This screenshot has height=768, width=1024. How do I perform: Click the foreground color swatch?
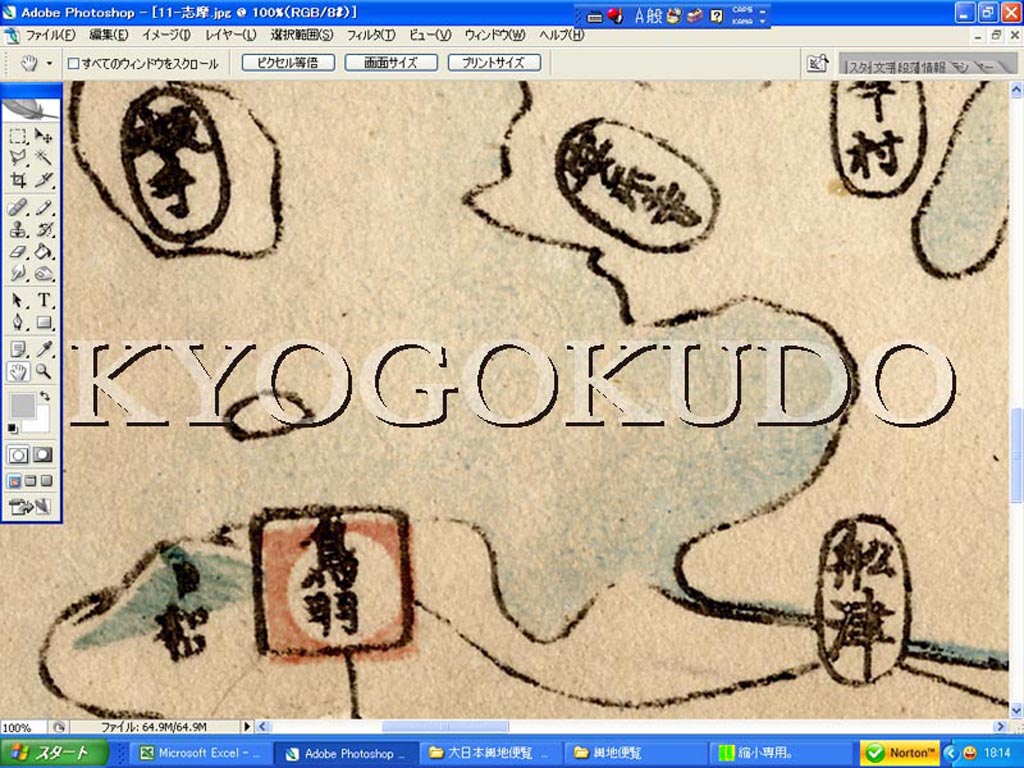click(x=22, y=406)
